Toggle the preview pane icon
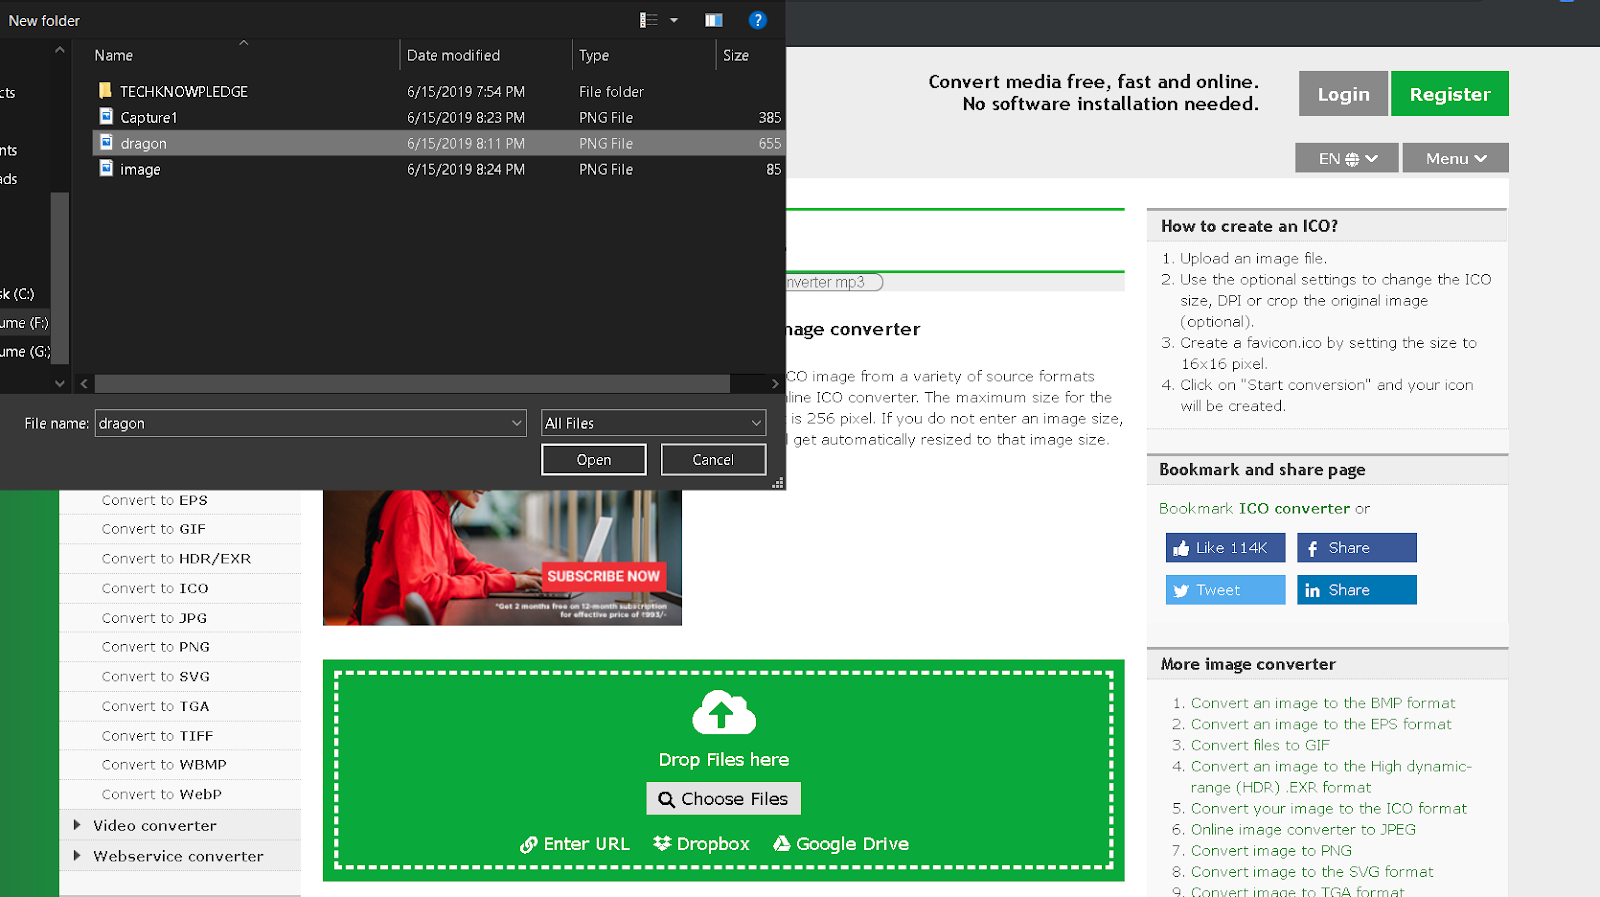This screenshot has height=897, width=1600. [713, 20]
